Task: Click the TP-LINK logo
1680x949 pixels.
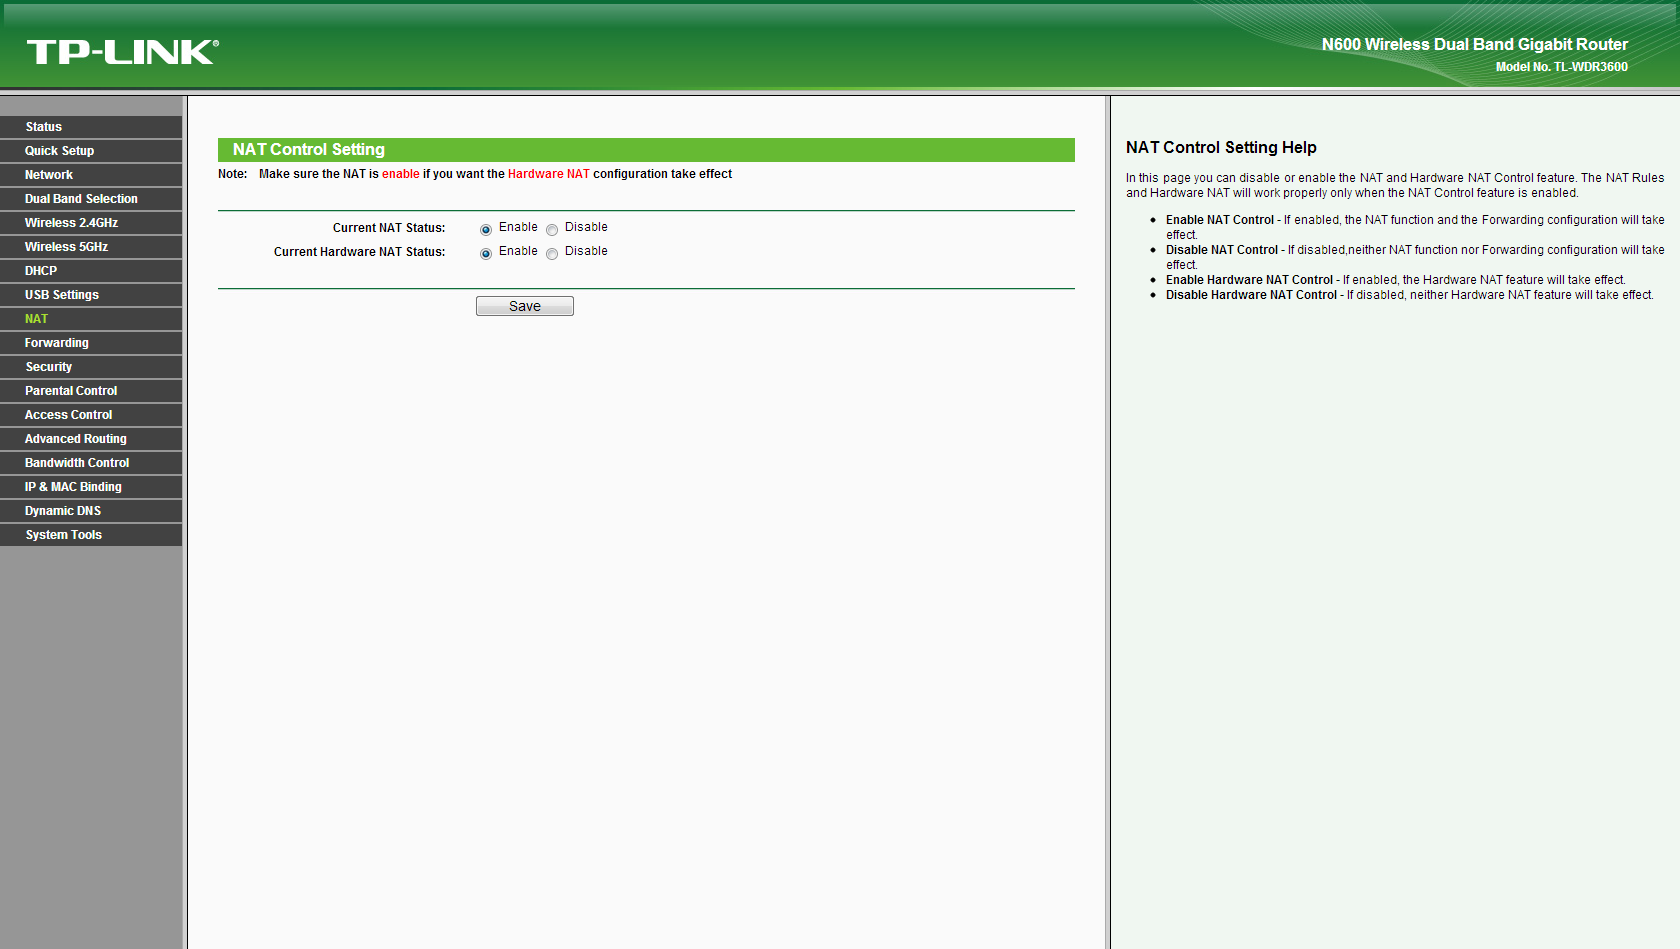Action: (x=122, y=52)
